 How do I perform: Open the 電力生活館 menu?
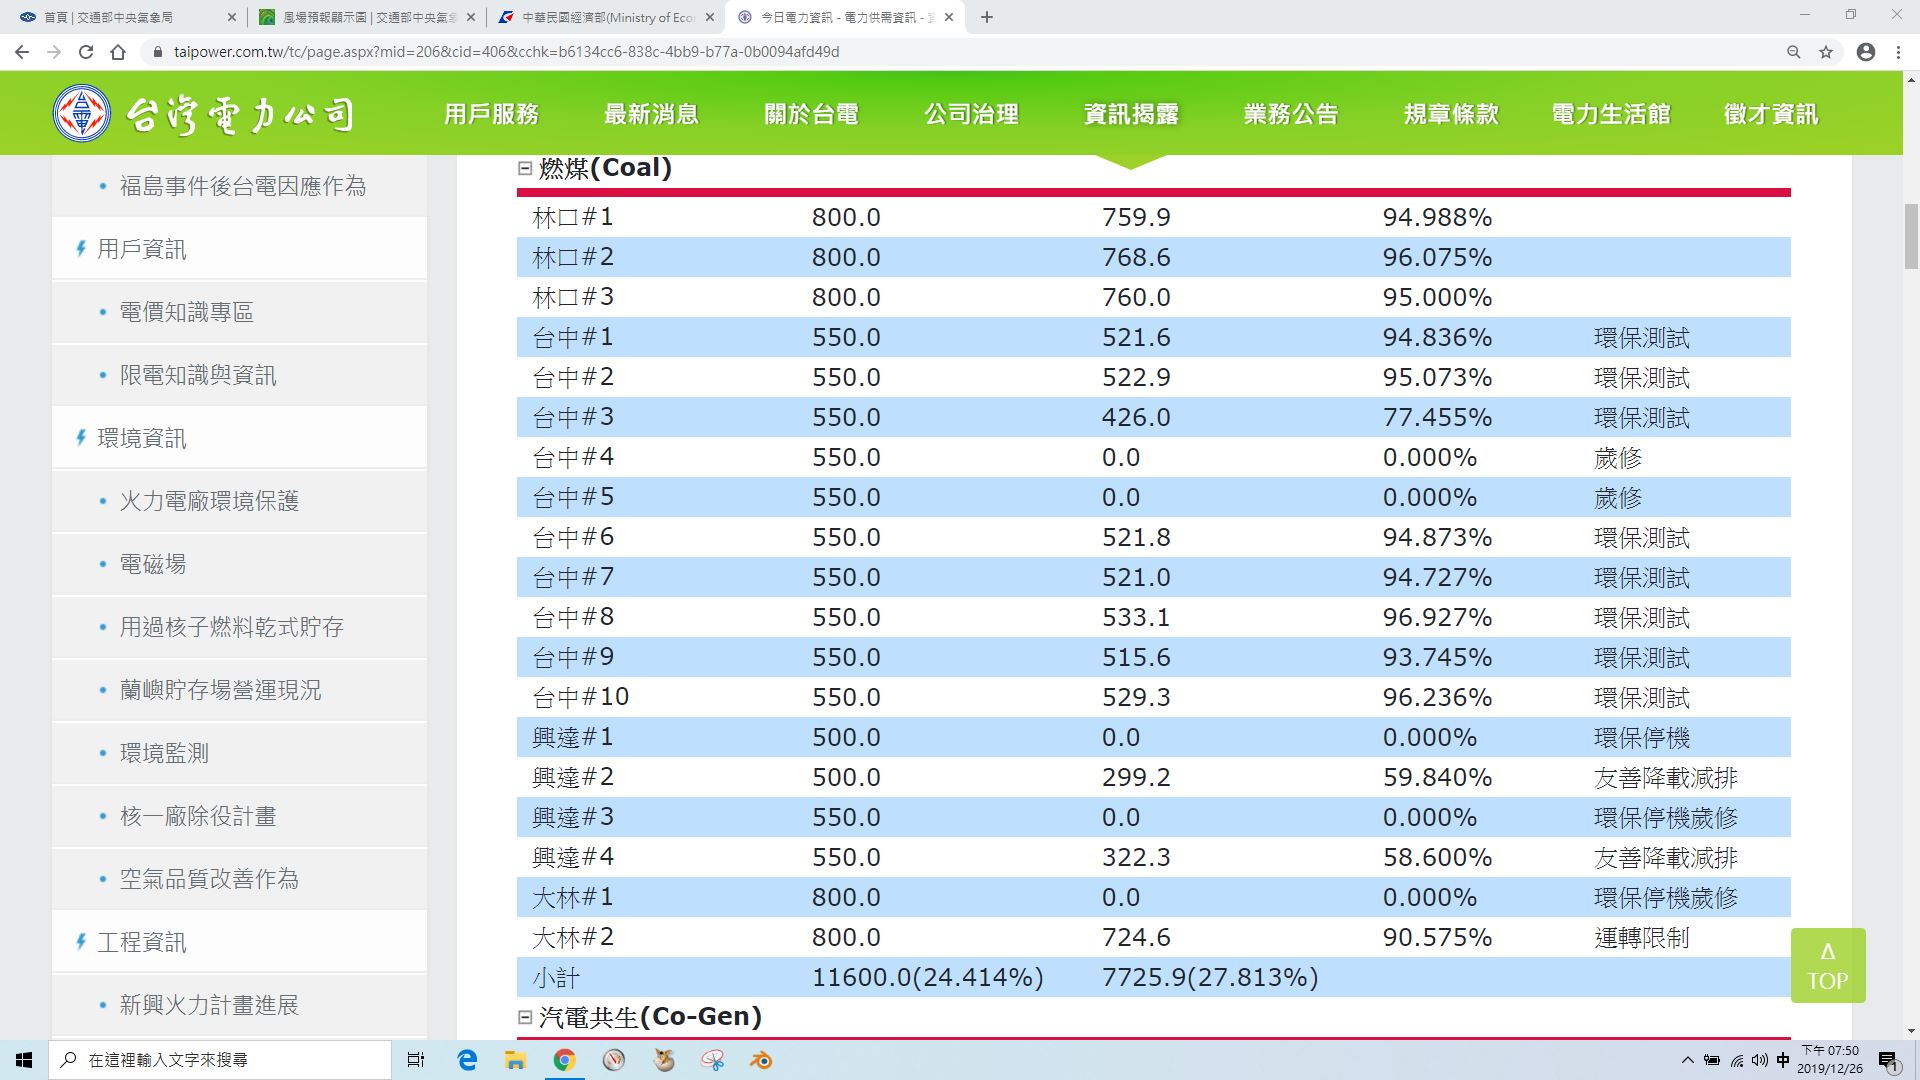(1611, 114)
